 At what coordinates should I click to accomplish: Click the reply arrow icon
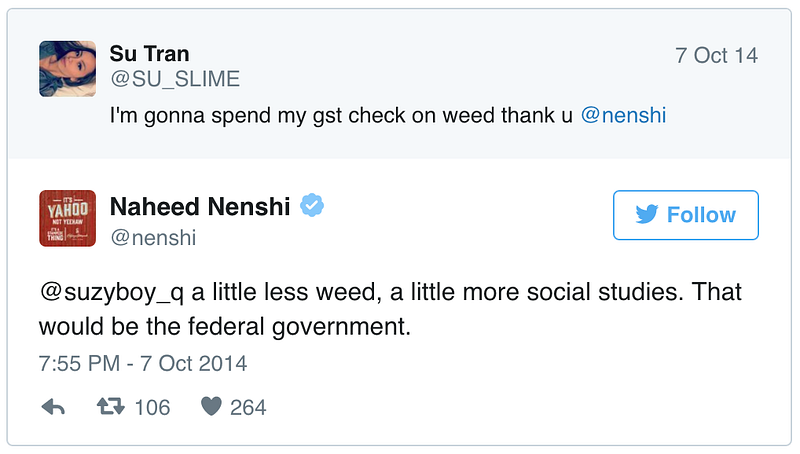tap(53, 407)
